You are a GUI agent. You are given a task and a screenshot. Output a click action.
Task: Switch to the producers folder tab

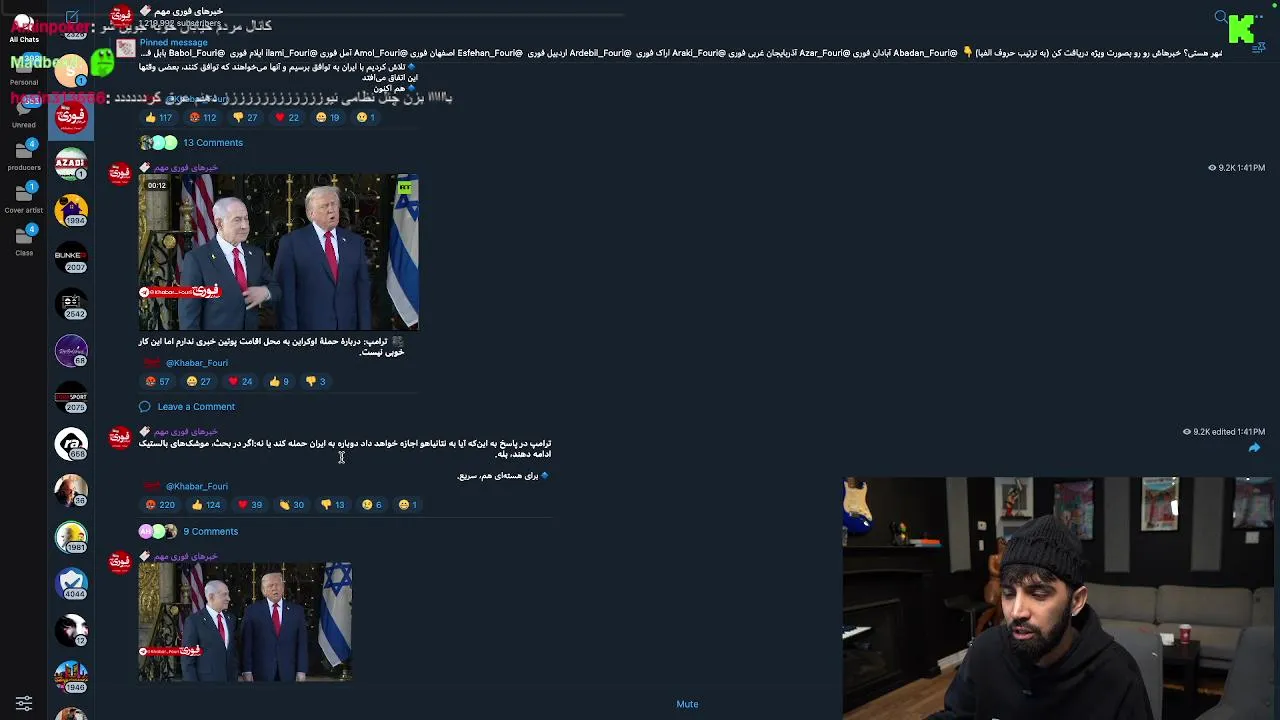click(x=24, y=156)
